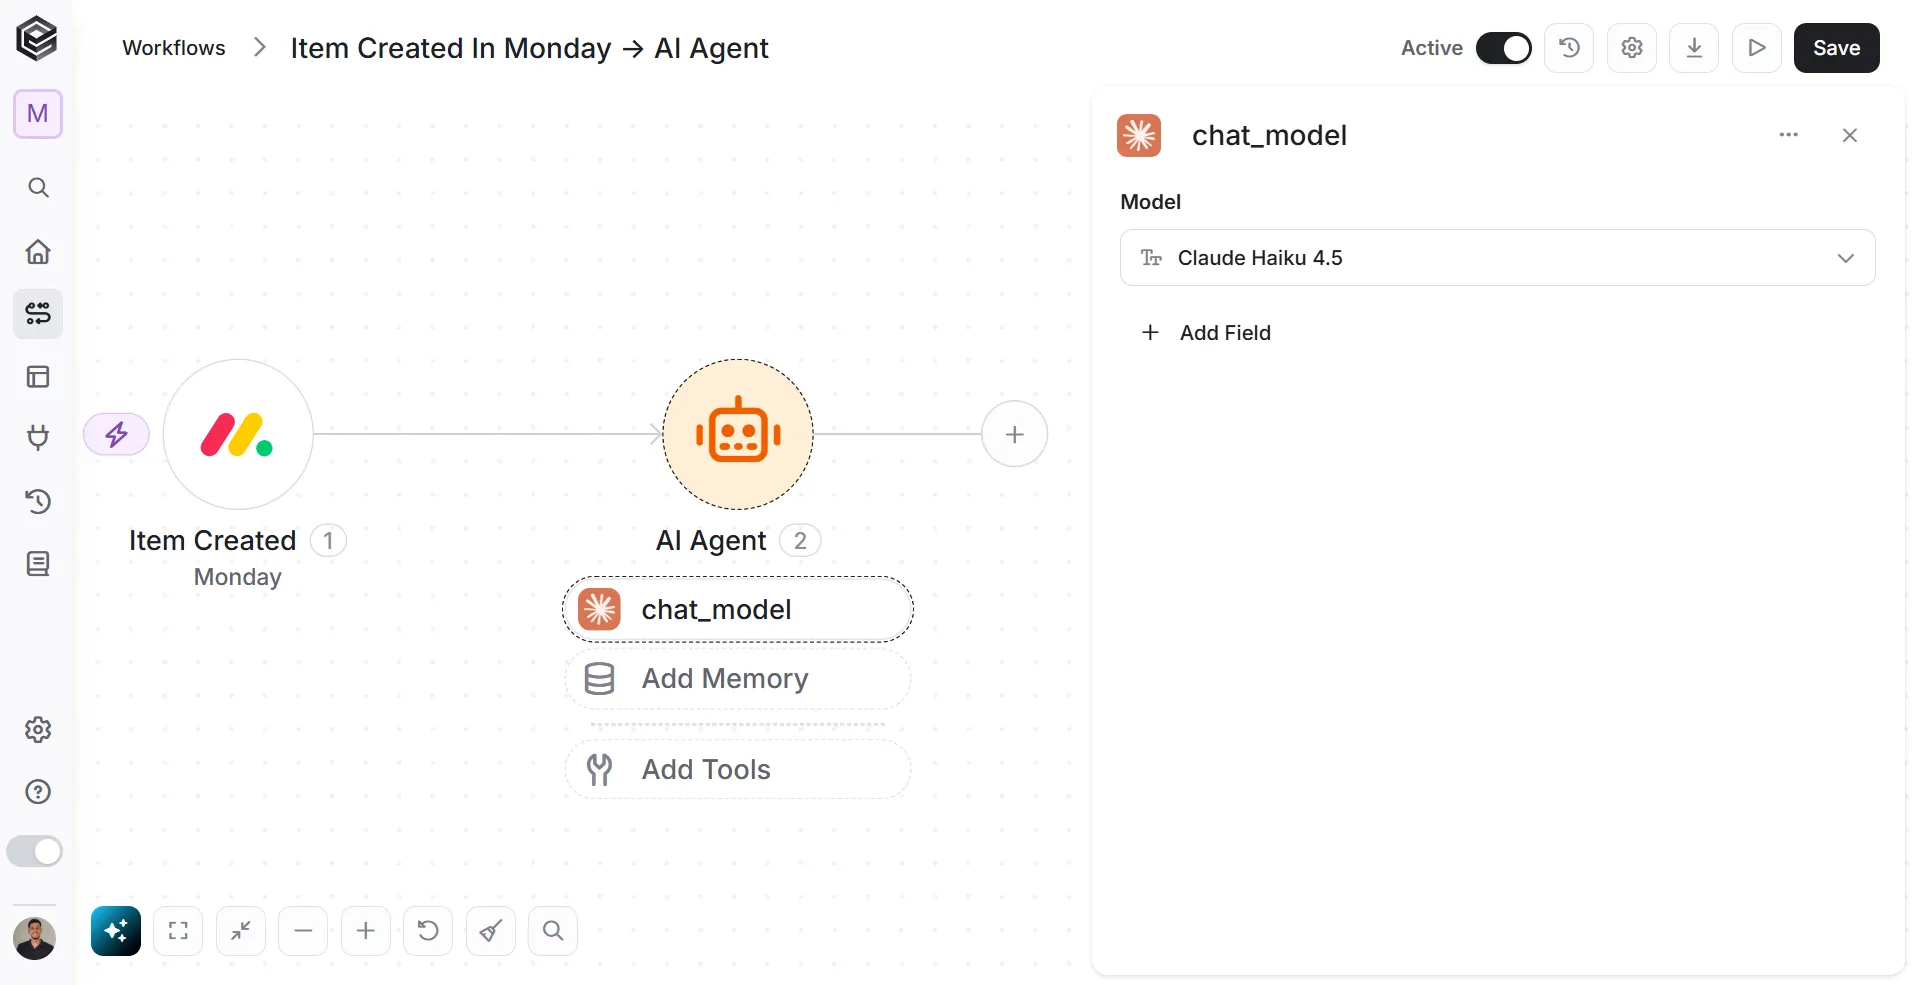Screen dimensions: 1915x985
Task: Open user profile avatar at bottom left
Action: tap(35, 939)
